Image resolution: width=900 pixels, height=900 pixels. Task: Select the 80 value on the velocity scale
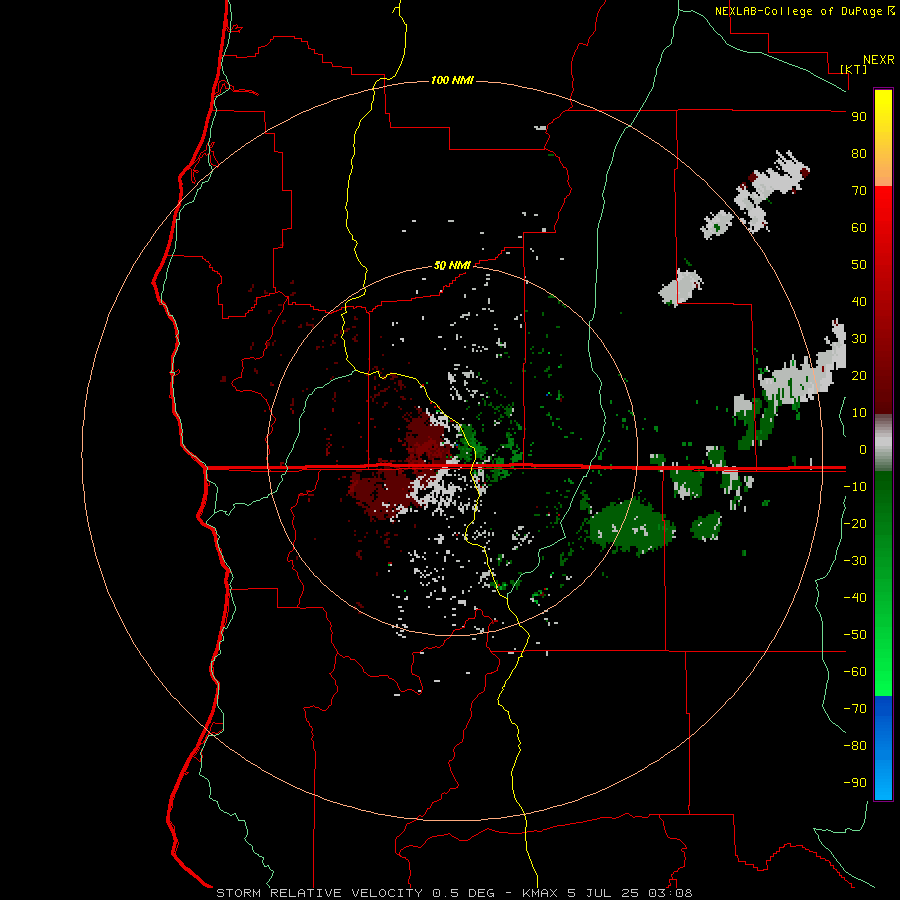click(859, 153)
